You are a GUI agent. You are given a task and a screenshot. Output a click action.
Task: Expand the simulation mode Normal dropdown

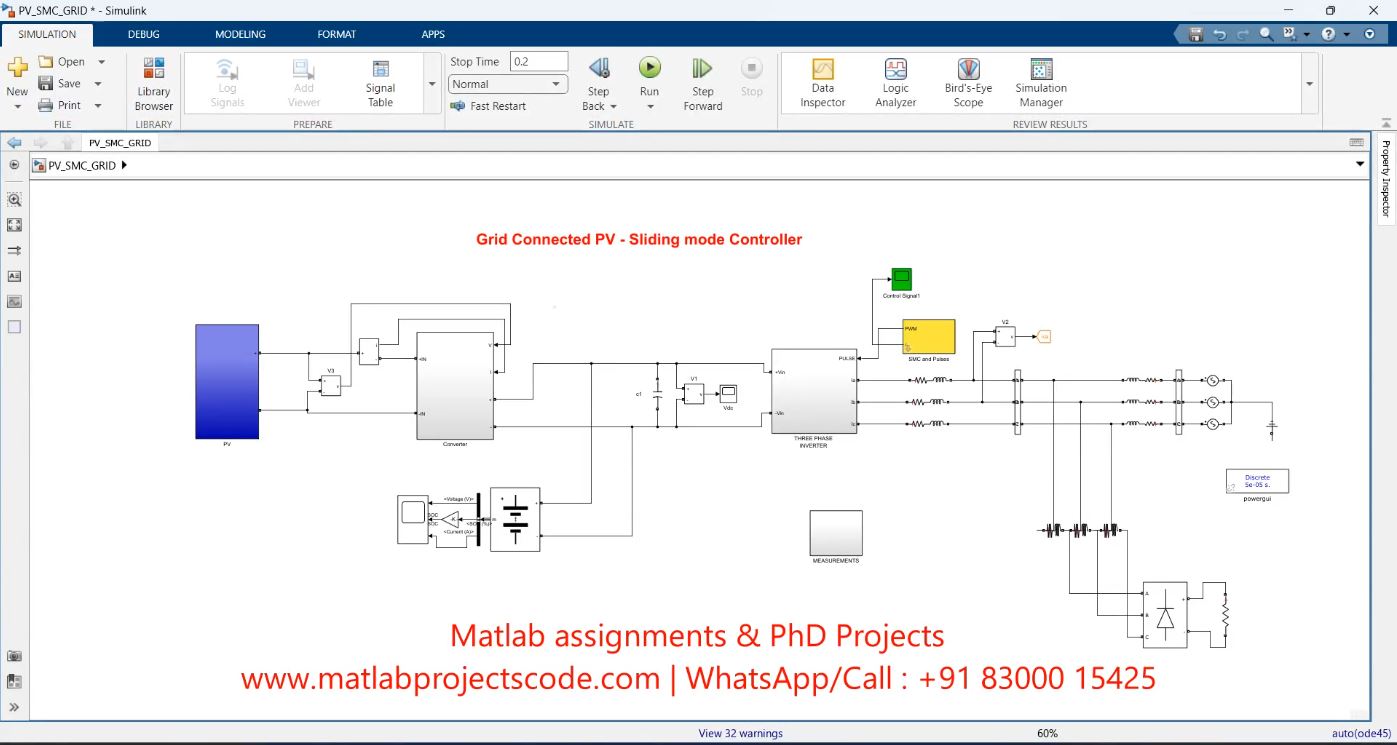tap(508, 84)
